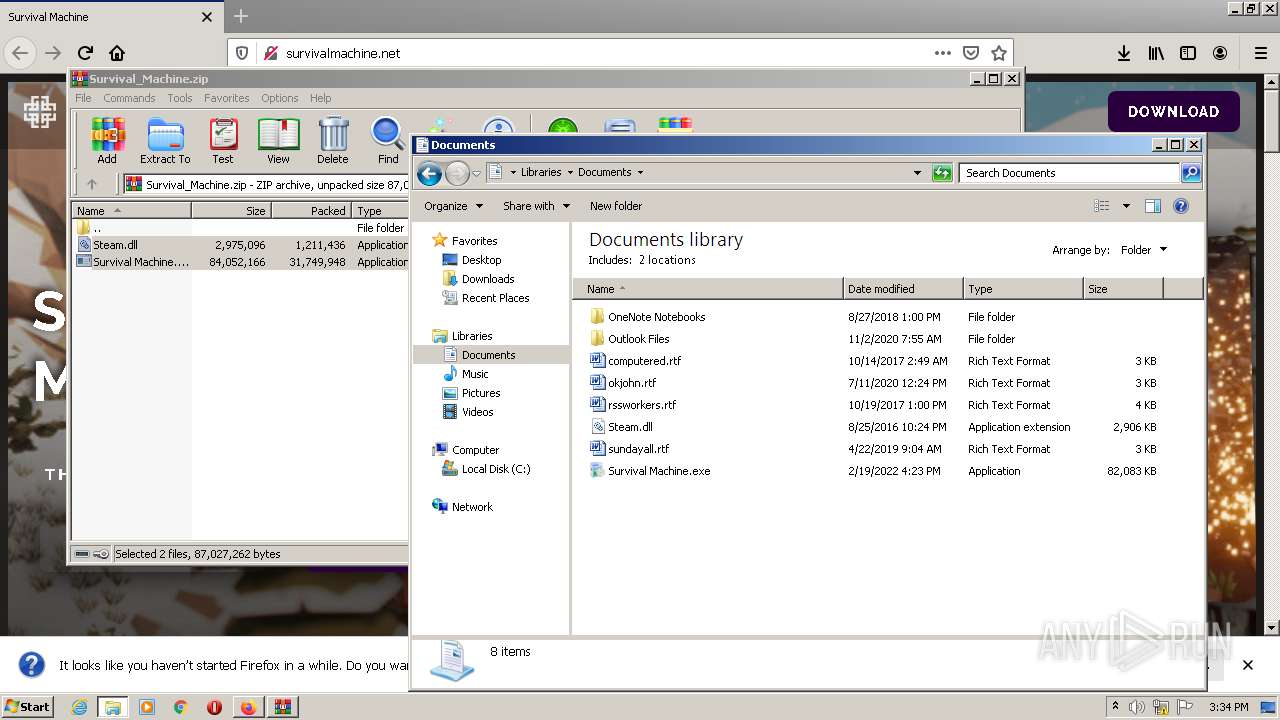The height and width of the screenshot is (720, 1280).
Task: Open the Favorites menu in WinRAR
Action: coord(227,98)
